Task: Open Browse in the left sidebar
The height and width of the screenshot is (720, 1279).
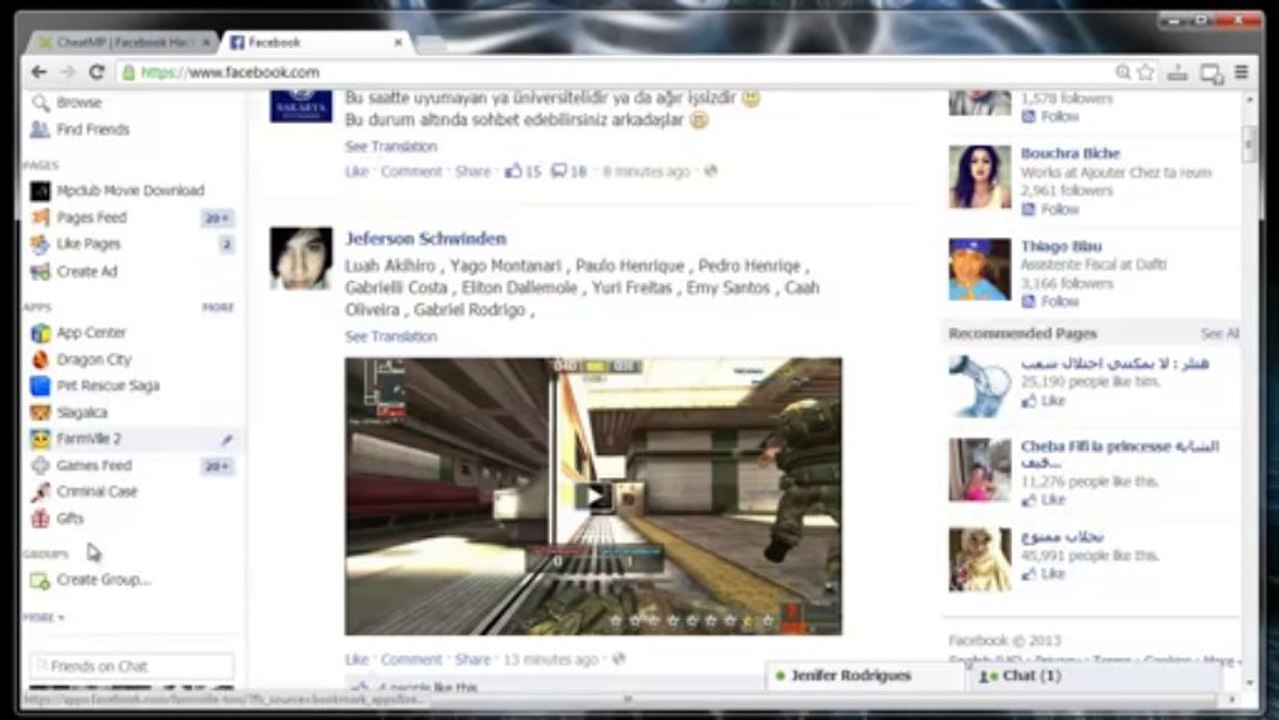Action: tap(79, 102)
